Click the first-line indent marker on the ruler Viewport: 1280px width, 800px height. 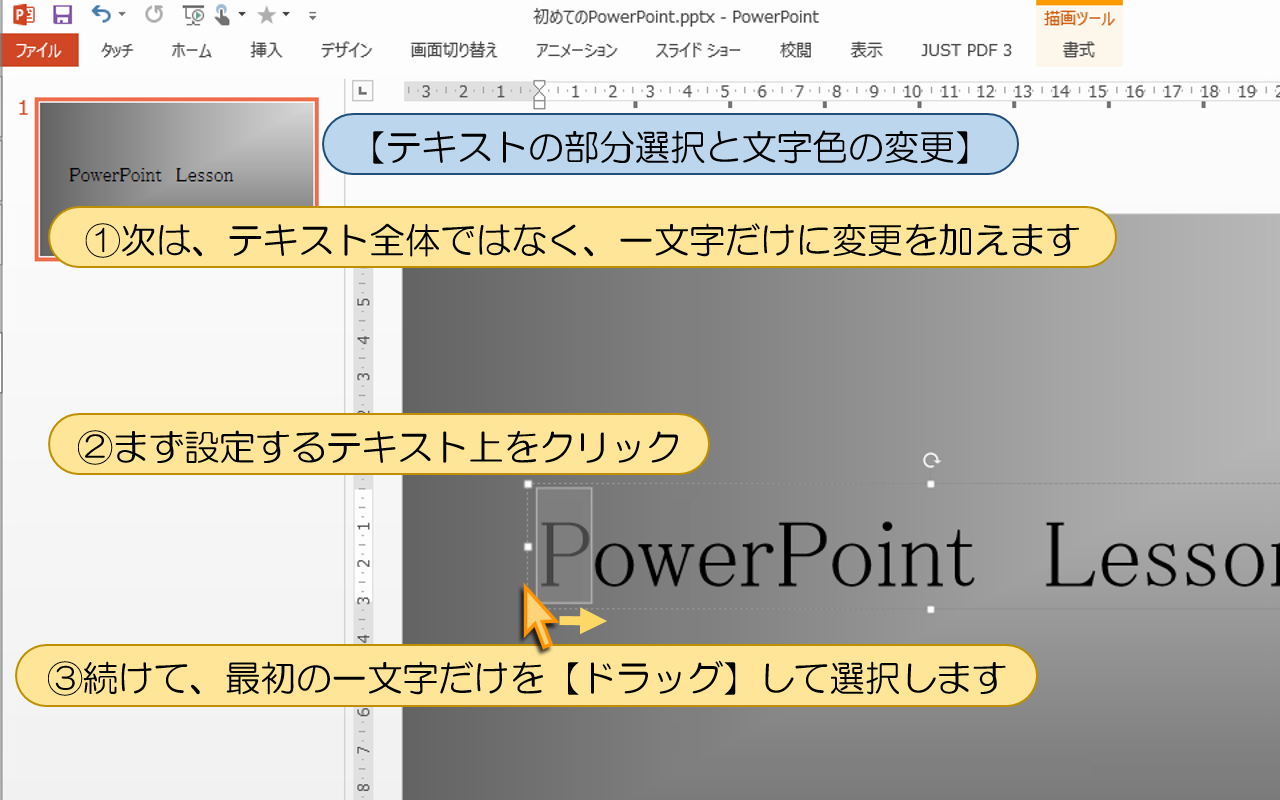(x=540, y=87)
